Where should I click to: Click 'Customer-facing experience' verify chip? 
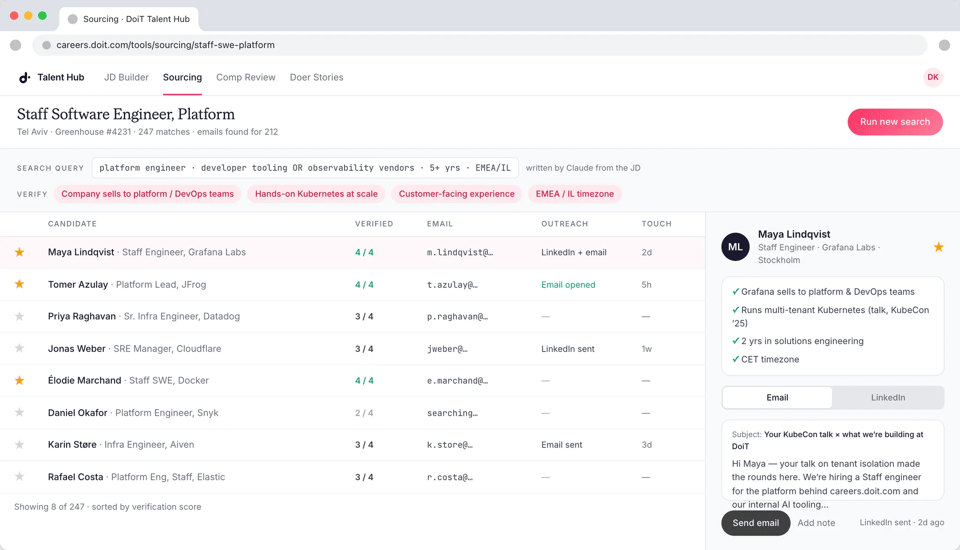pyautogui.click(x=457, y=194)
